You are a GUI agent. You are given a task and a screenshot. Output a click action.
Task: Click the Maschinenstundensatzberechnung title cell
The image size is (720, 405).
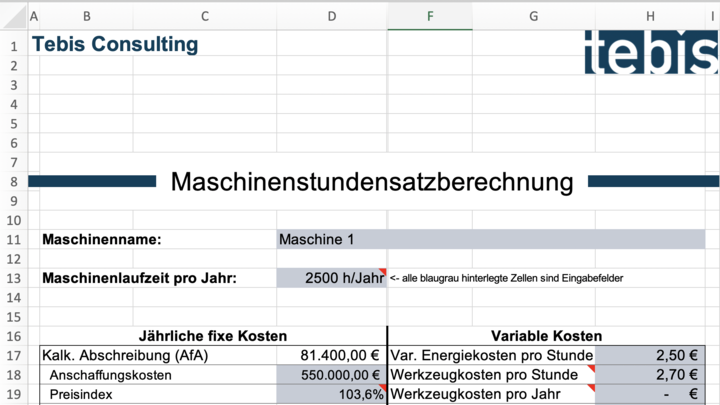(x=372, y=182)
